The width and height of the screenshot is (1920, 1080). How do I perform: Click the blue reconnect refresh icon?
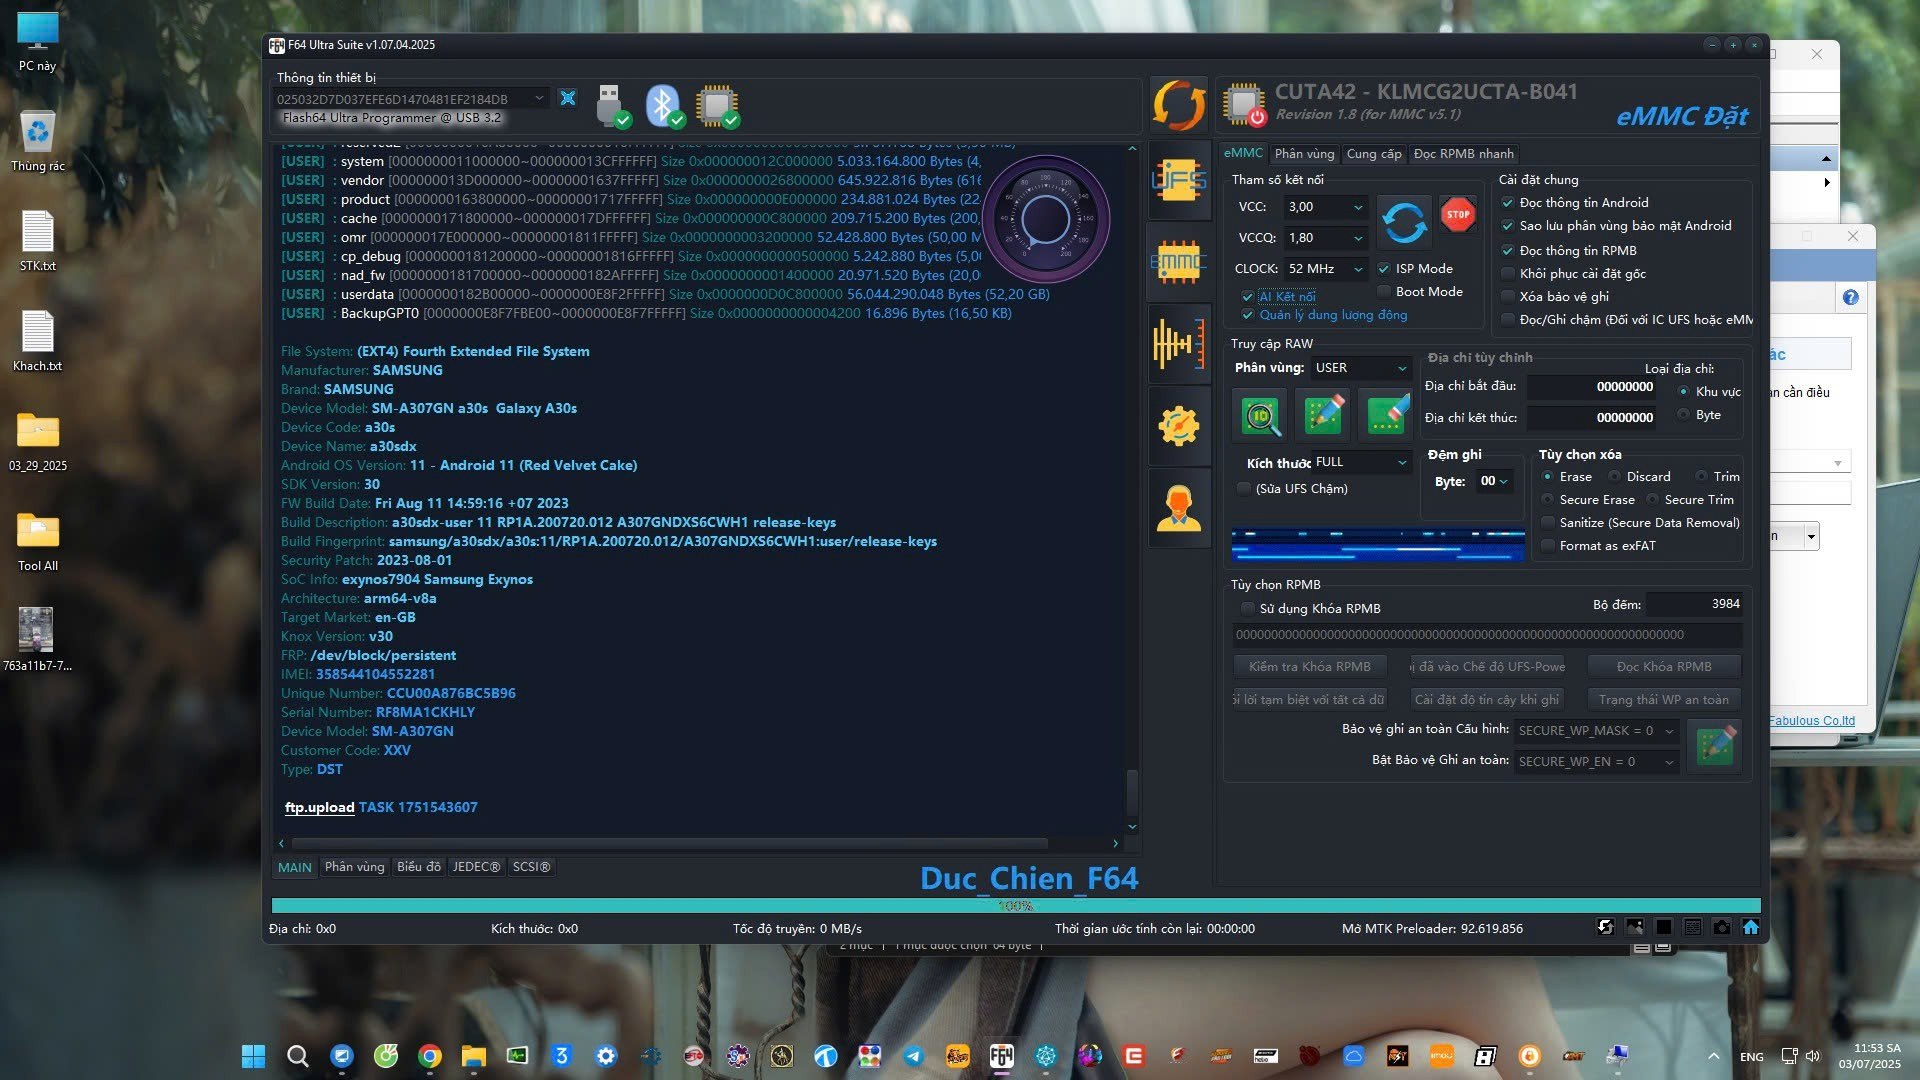click(x=1404, y=222)
